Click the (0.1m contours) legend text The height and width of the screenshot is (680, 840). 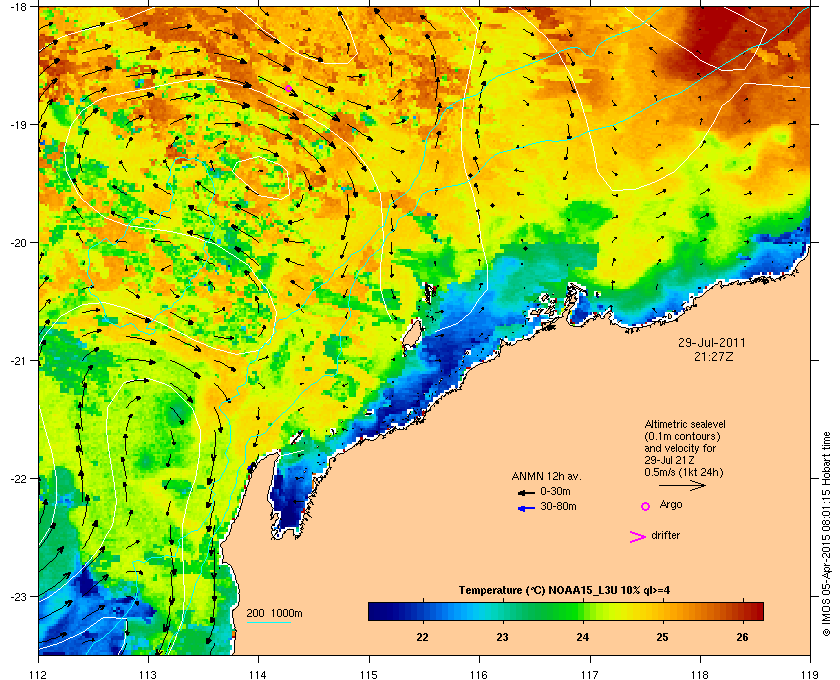[682, 436]
